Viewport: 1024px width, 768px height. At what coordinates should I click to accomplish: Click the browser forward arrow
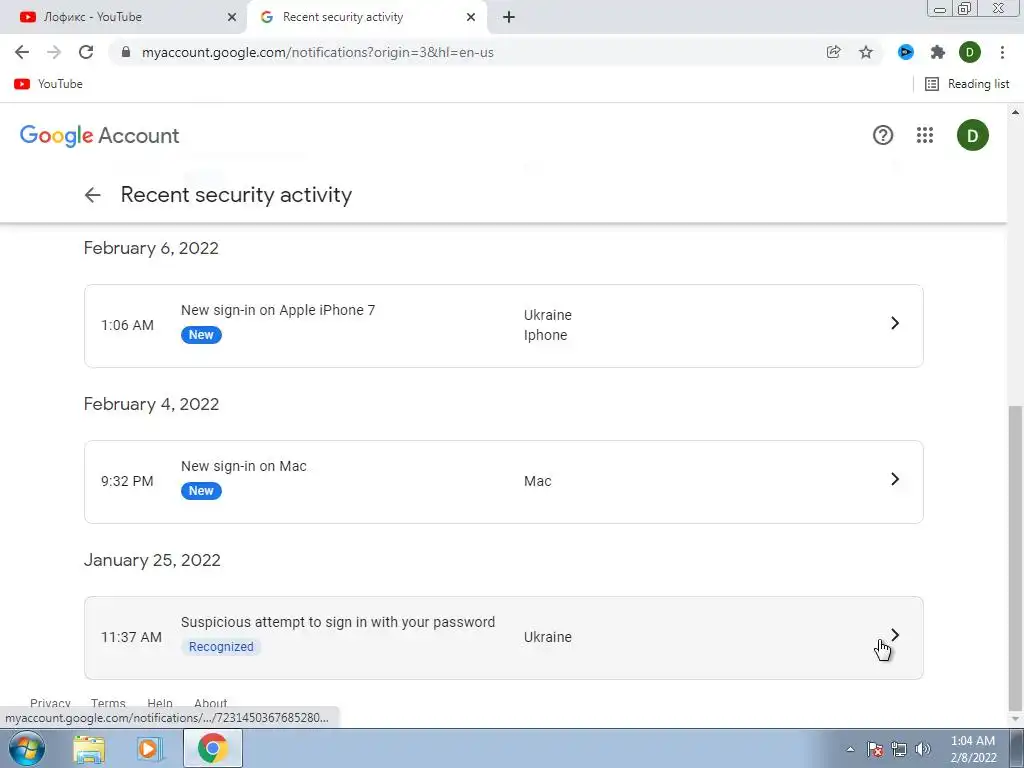(54, 52)
